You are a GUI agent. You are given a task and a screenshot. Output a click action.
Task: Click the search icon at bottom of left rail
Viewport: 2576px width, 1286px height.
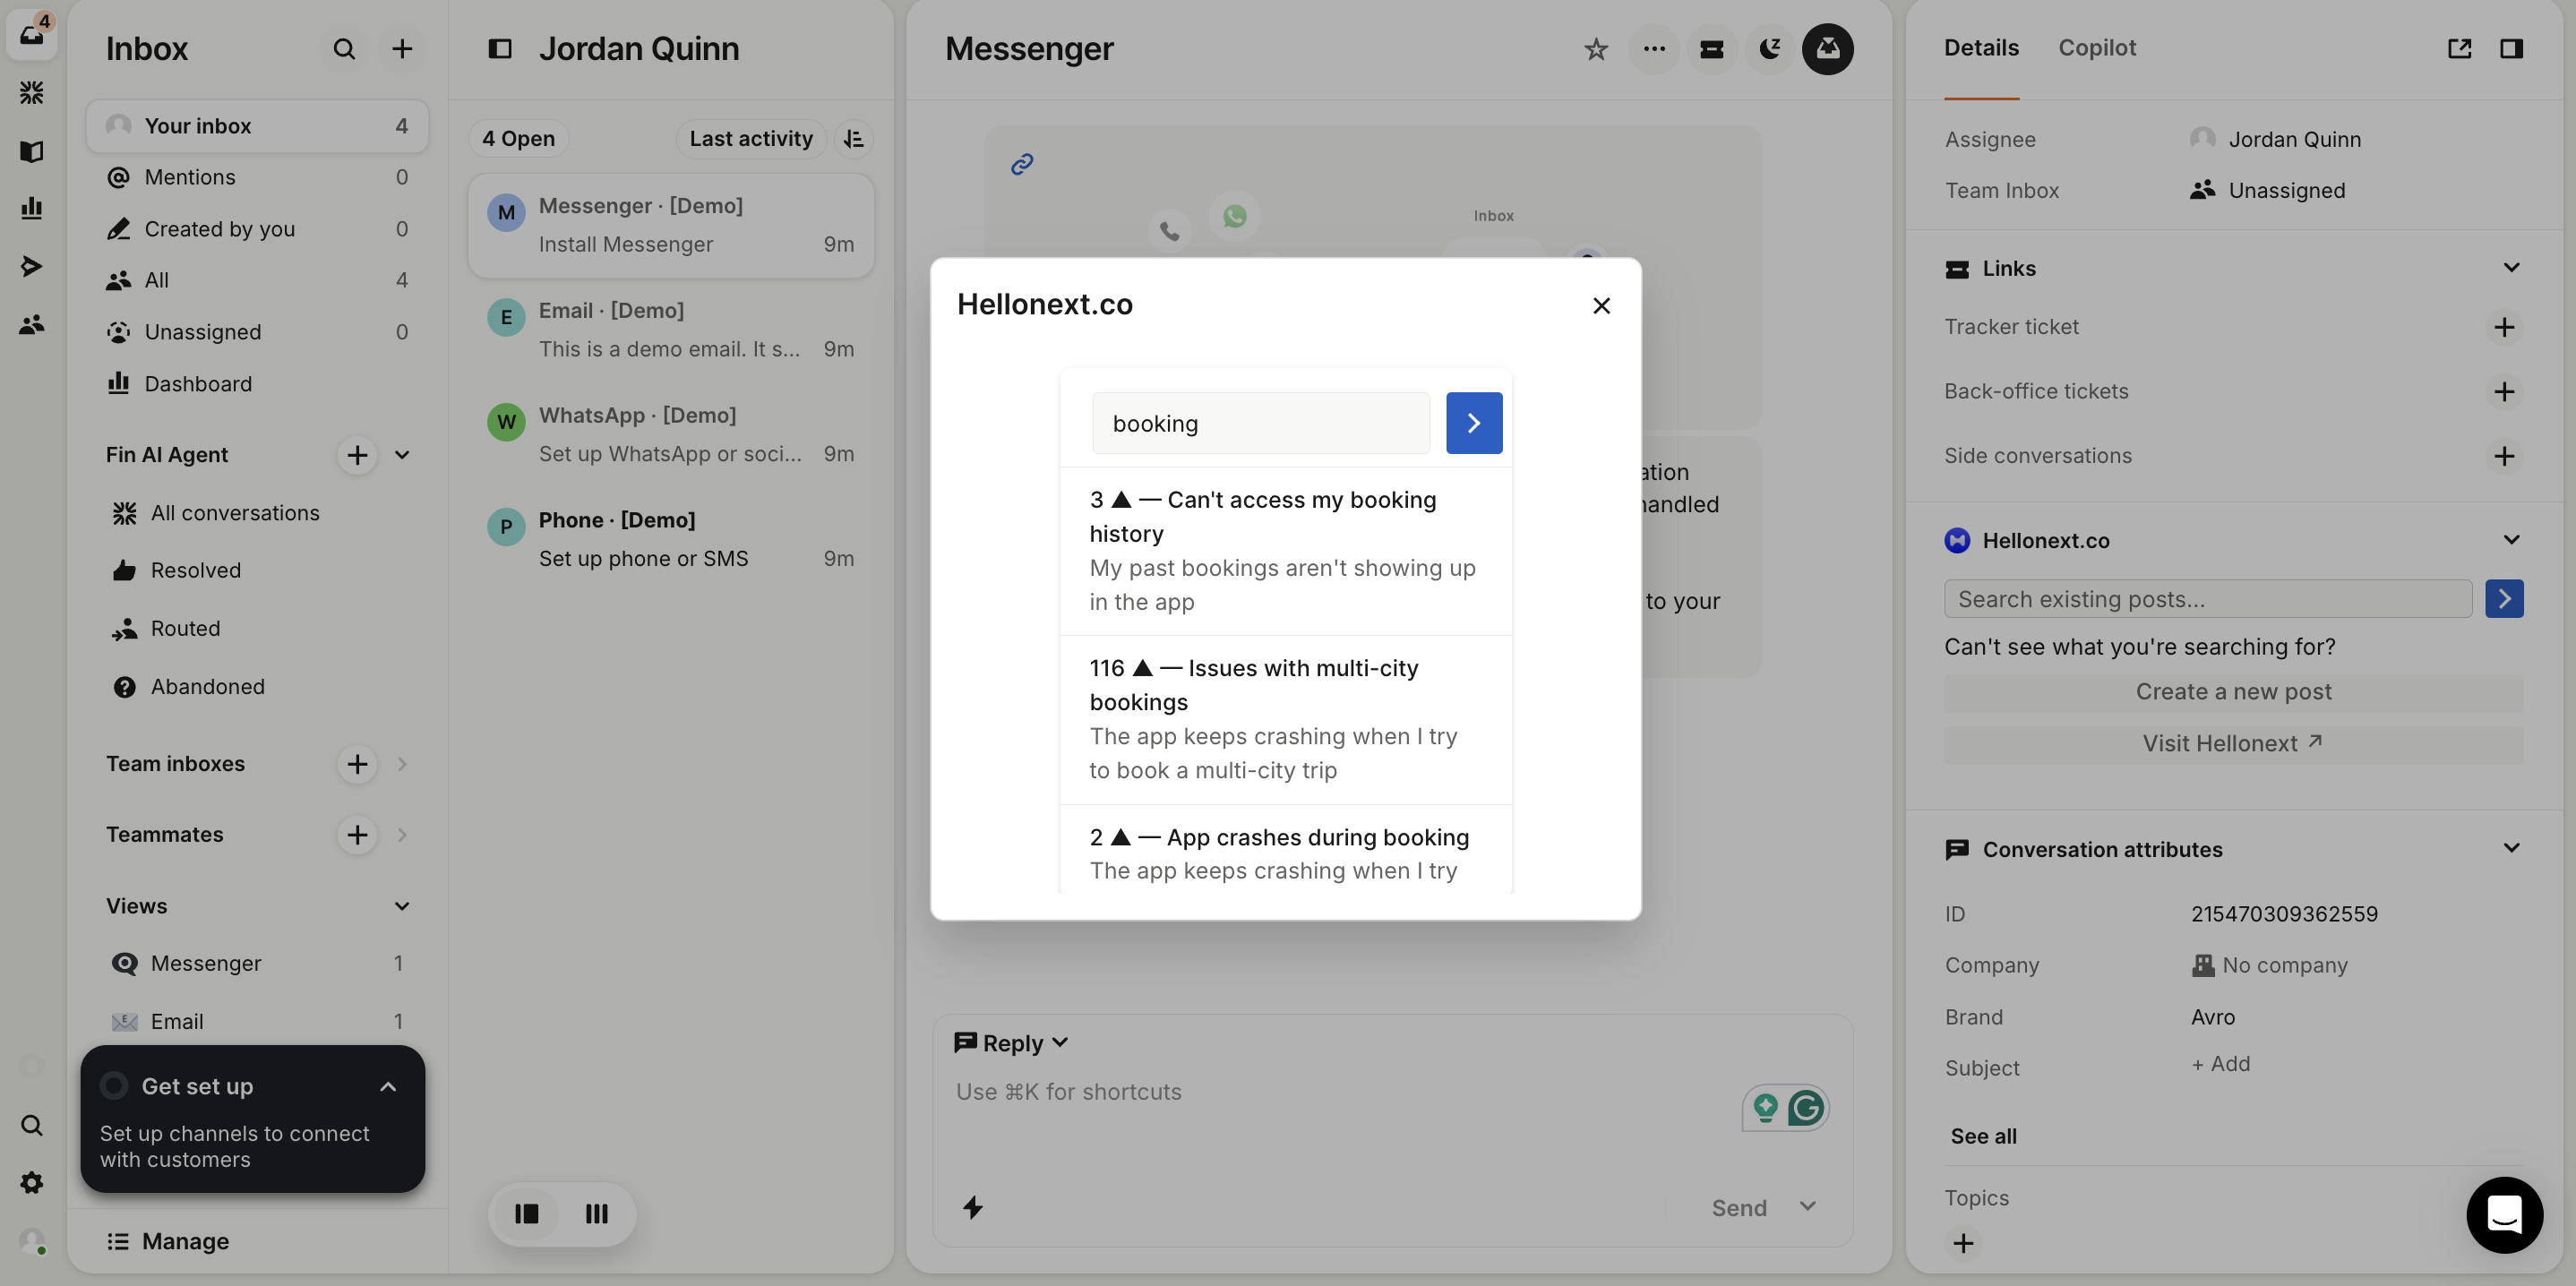click(32, 1125)
